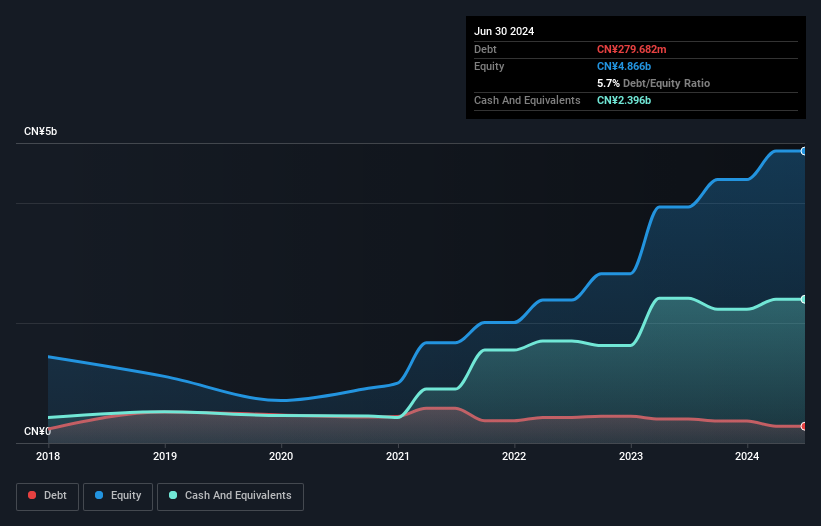The image size is (821, 526).
Task: Click the tooltip Equity row label
Action: pyautogui.click(x=489, y=66)
